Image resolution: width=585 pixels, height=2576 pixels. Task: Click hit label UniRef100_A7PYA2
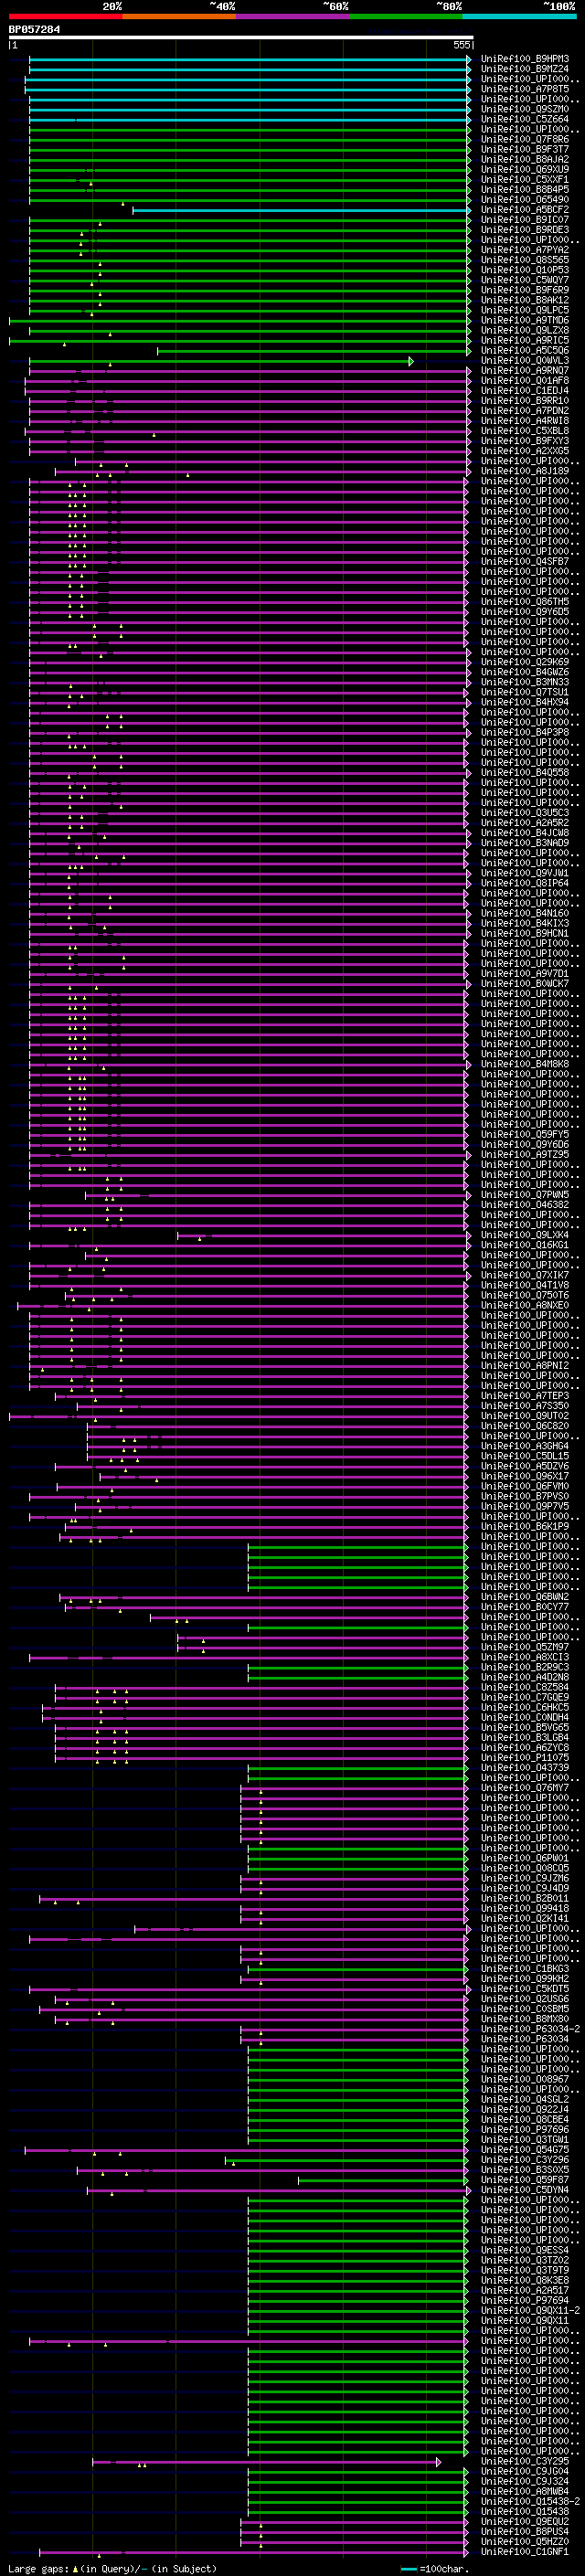pyautogui.click(x=524, y=250)
